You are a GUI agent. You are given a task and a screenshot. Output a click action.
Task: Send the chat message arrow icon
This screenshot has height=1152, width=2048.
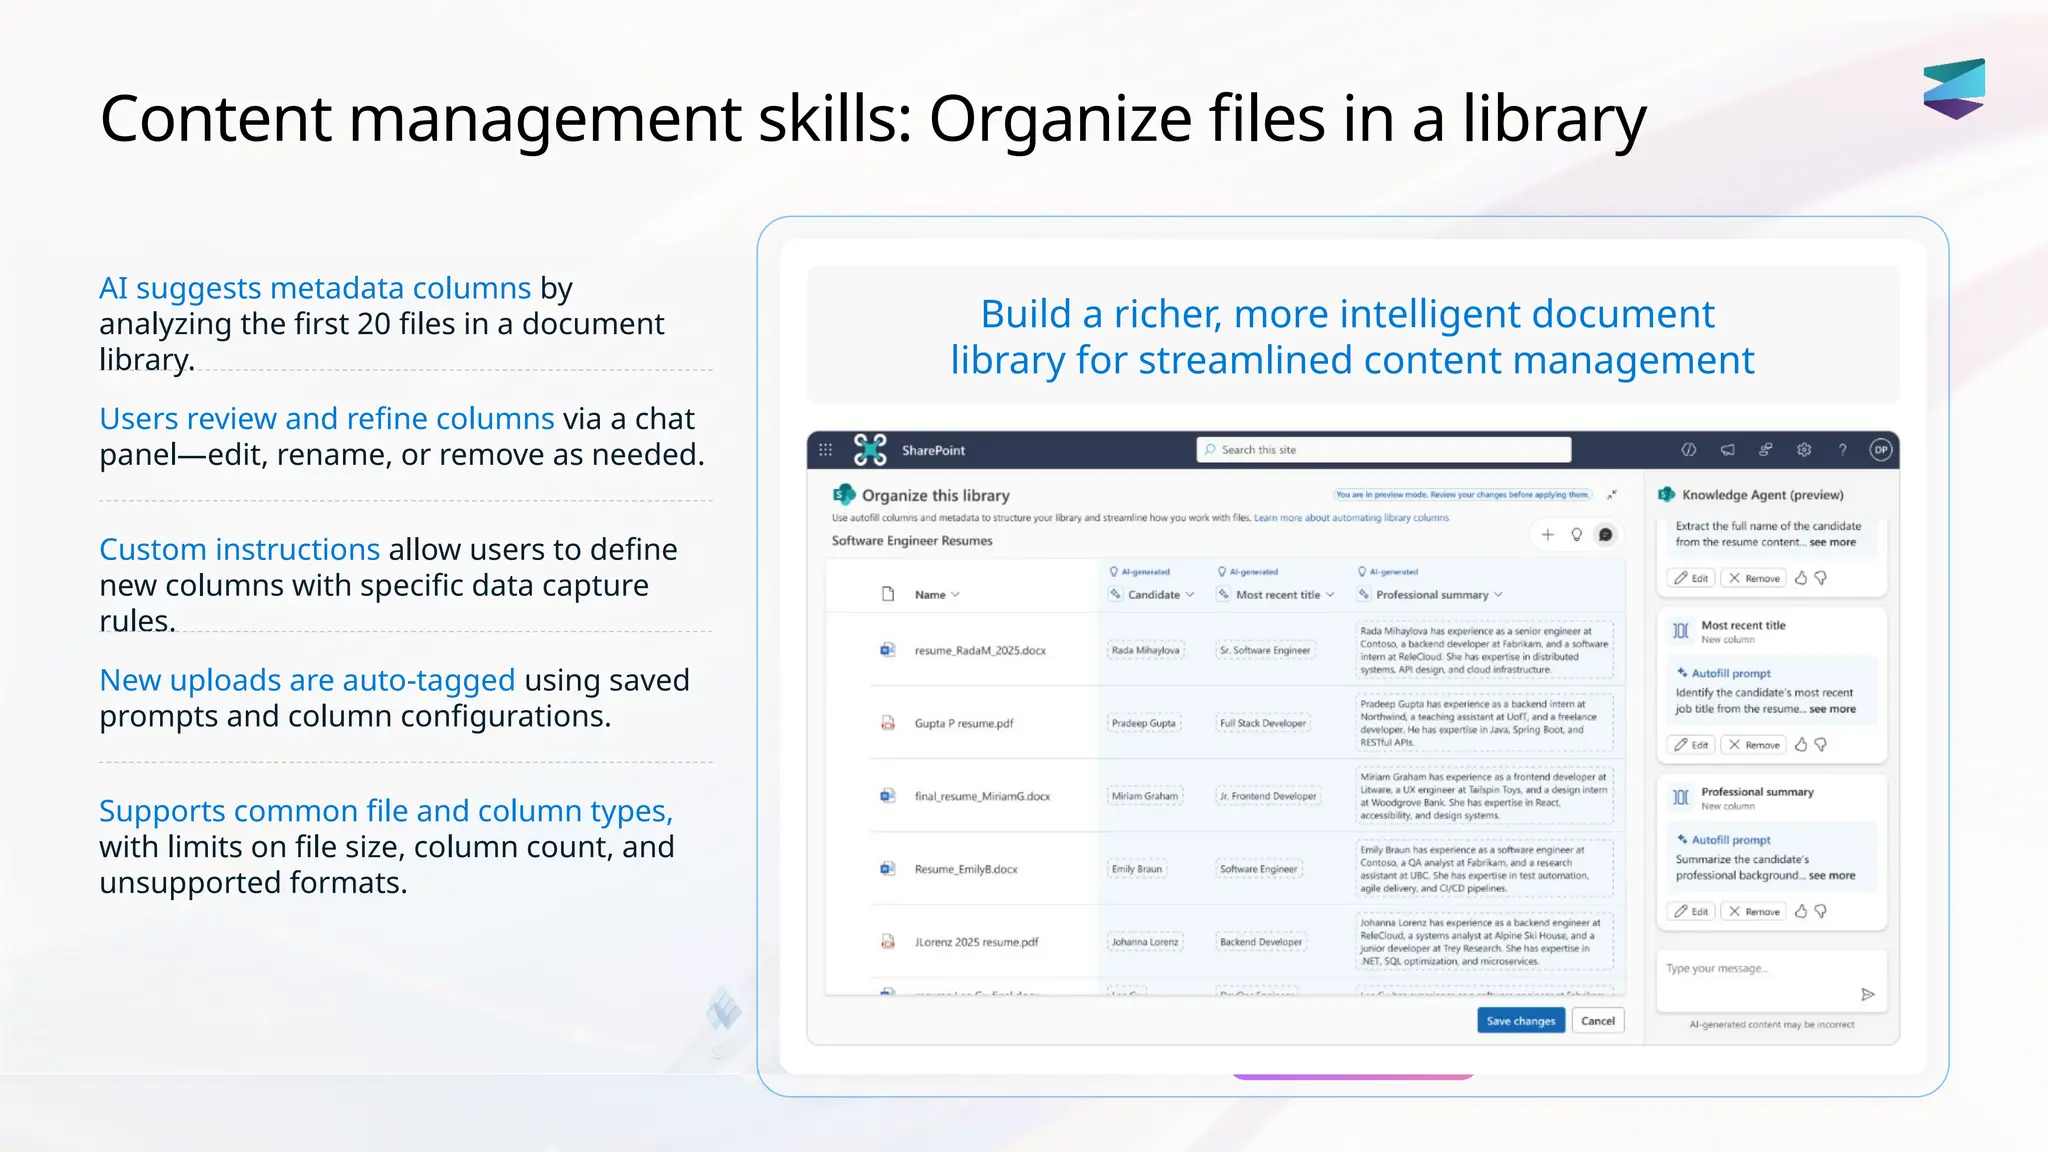coord(1867,994)
